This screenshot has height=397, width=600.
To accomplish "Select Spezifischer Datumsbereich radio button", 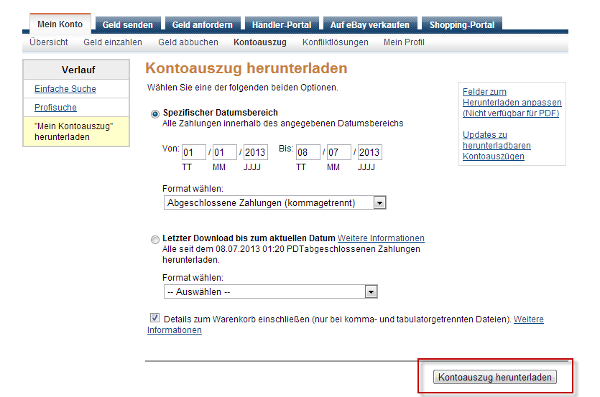I will tap(155, 114).
